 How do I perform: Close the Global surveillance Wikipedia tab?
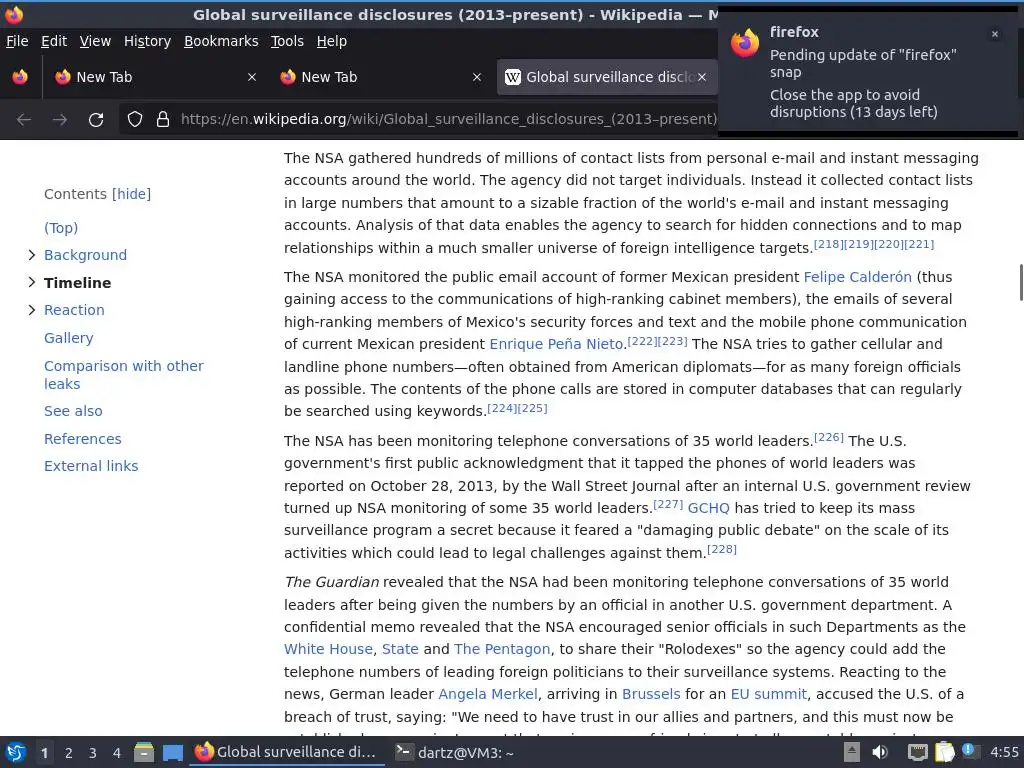coord(702,77)
